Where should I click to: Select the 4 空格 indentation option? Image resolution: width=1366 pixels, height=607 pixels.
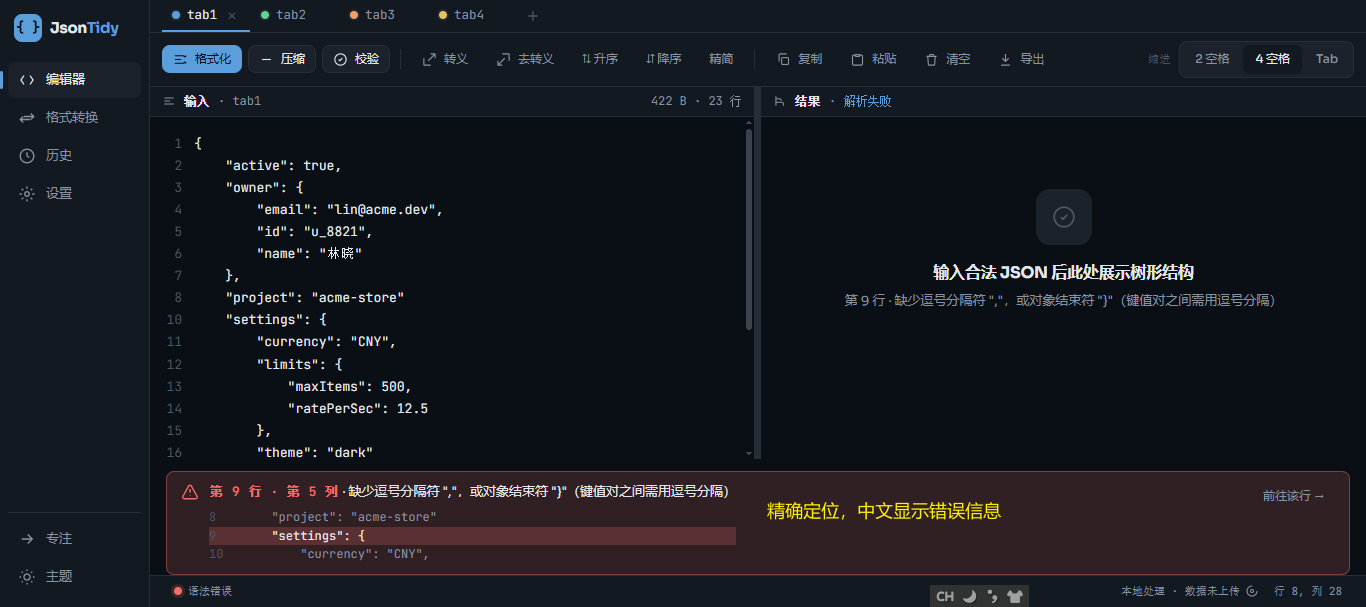[1273, 59]
